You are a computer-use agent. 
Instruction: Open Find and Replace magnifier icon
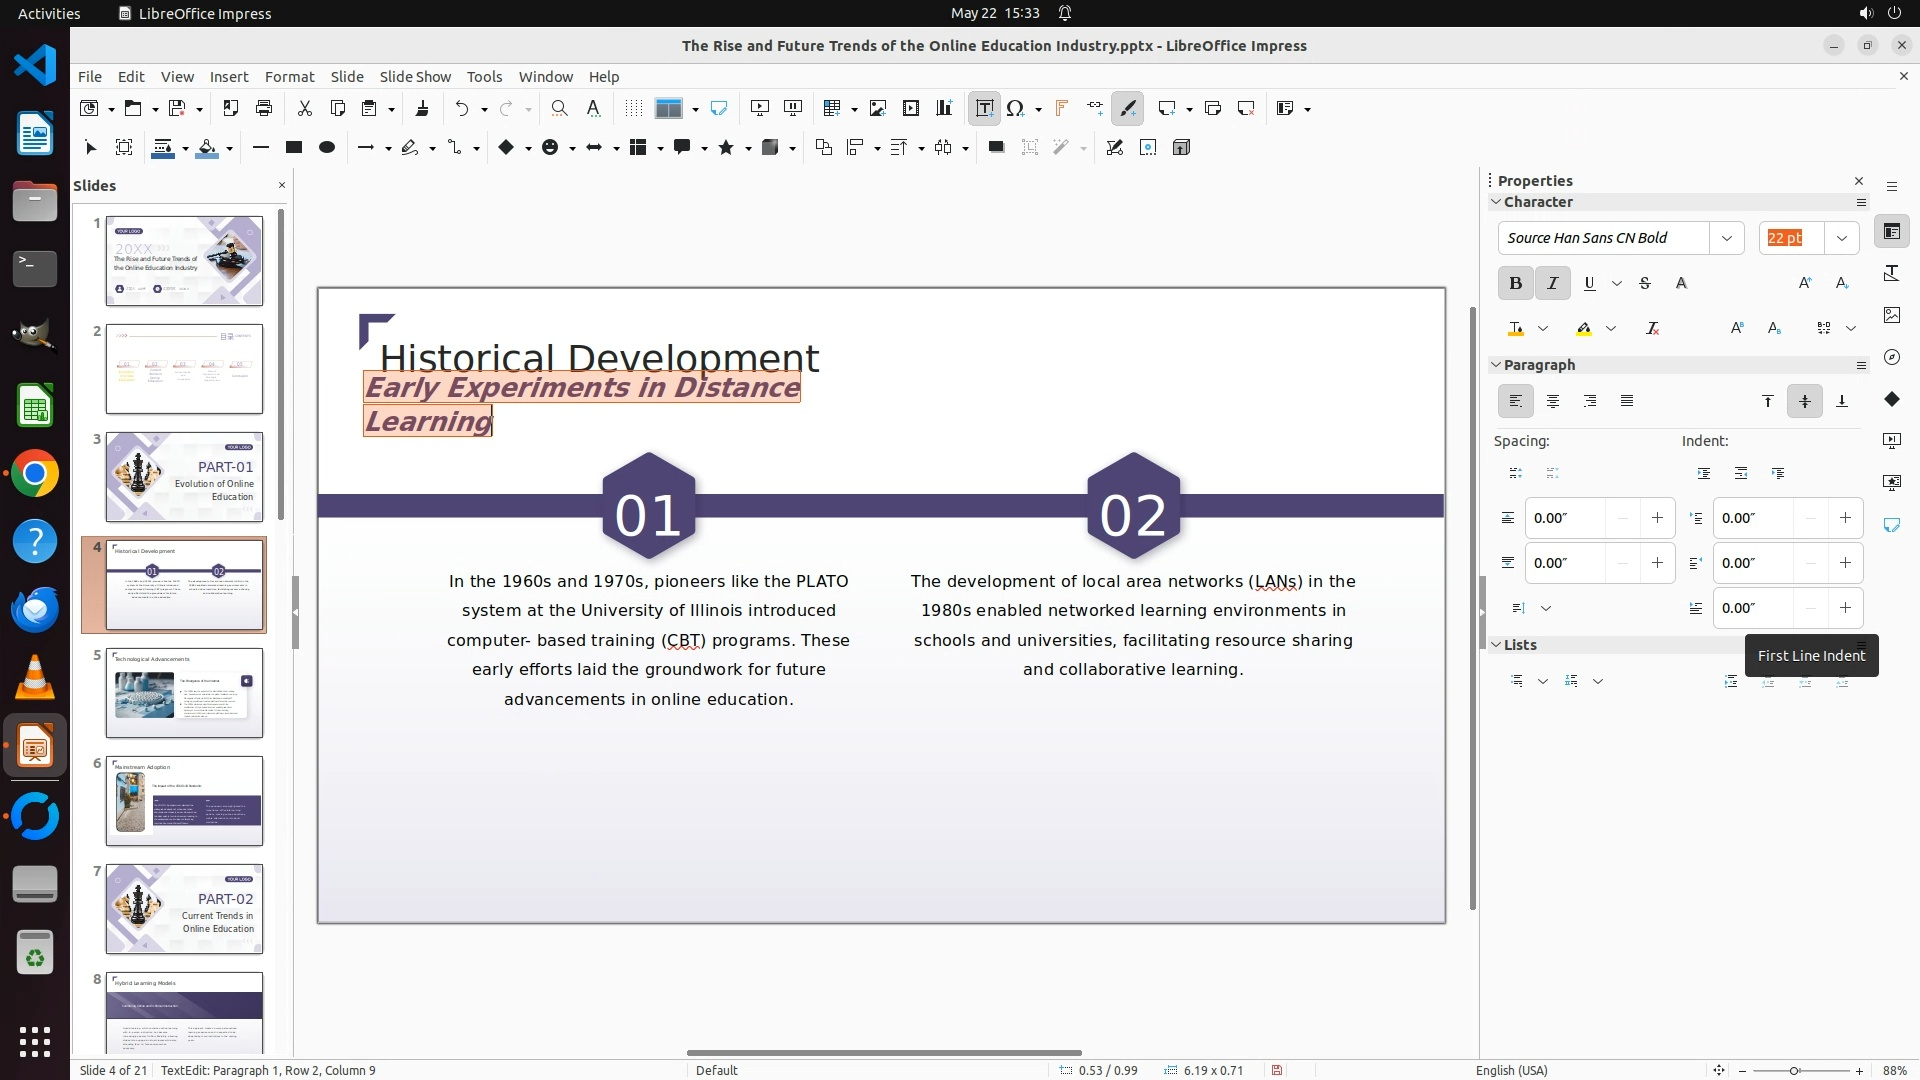pyautogui.click(x=559, y=108)
